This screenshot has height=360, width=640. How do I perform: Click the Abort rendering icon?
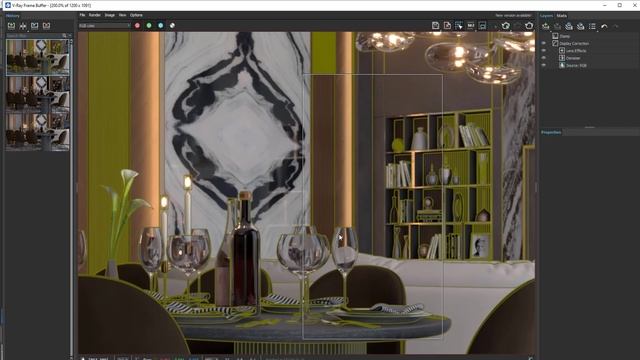point(518,26)
